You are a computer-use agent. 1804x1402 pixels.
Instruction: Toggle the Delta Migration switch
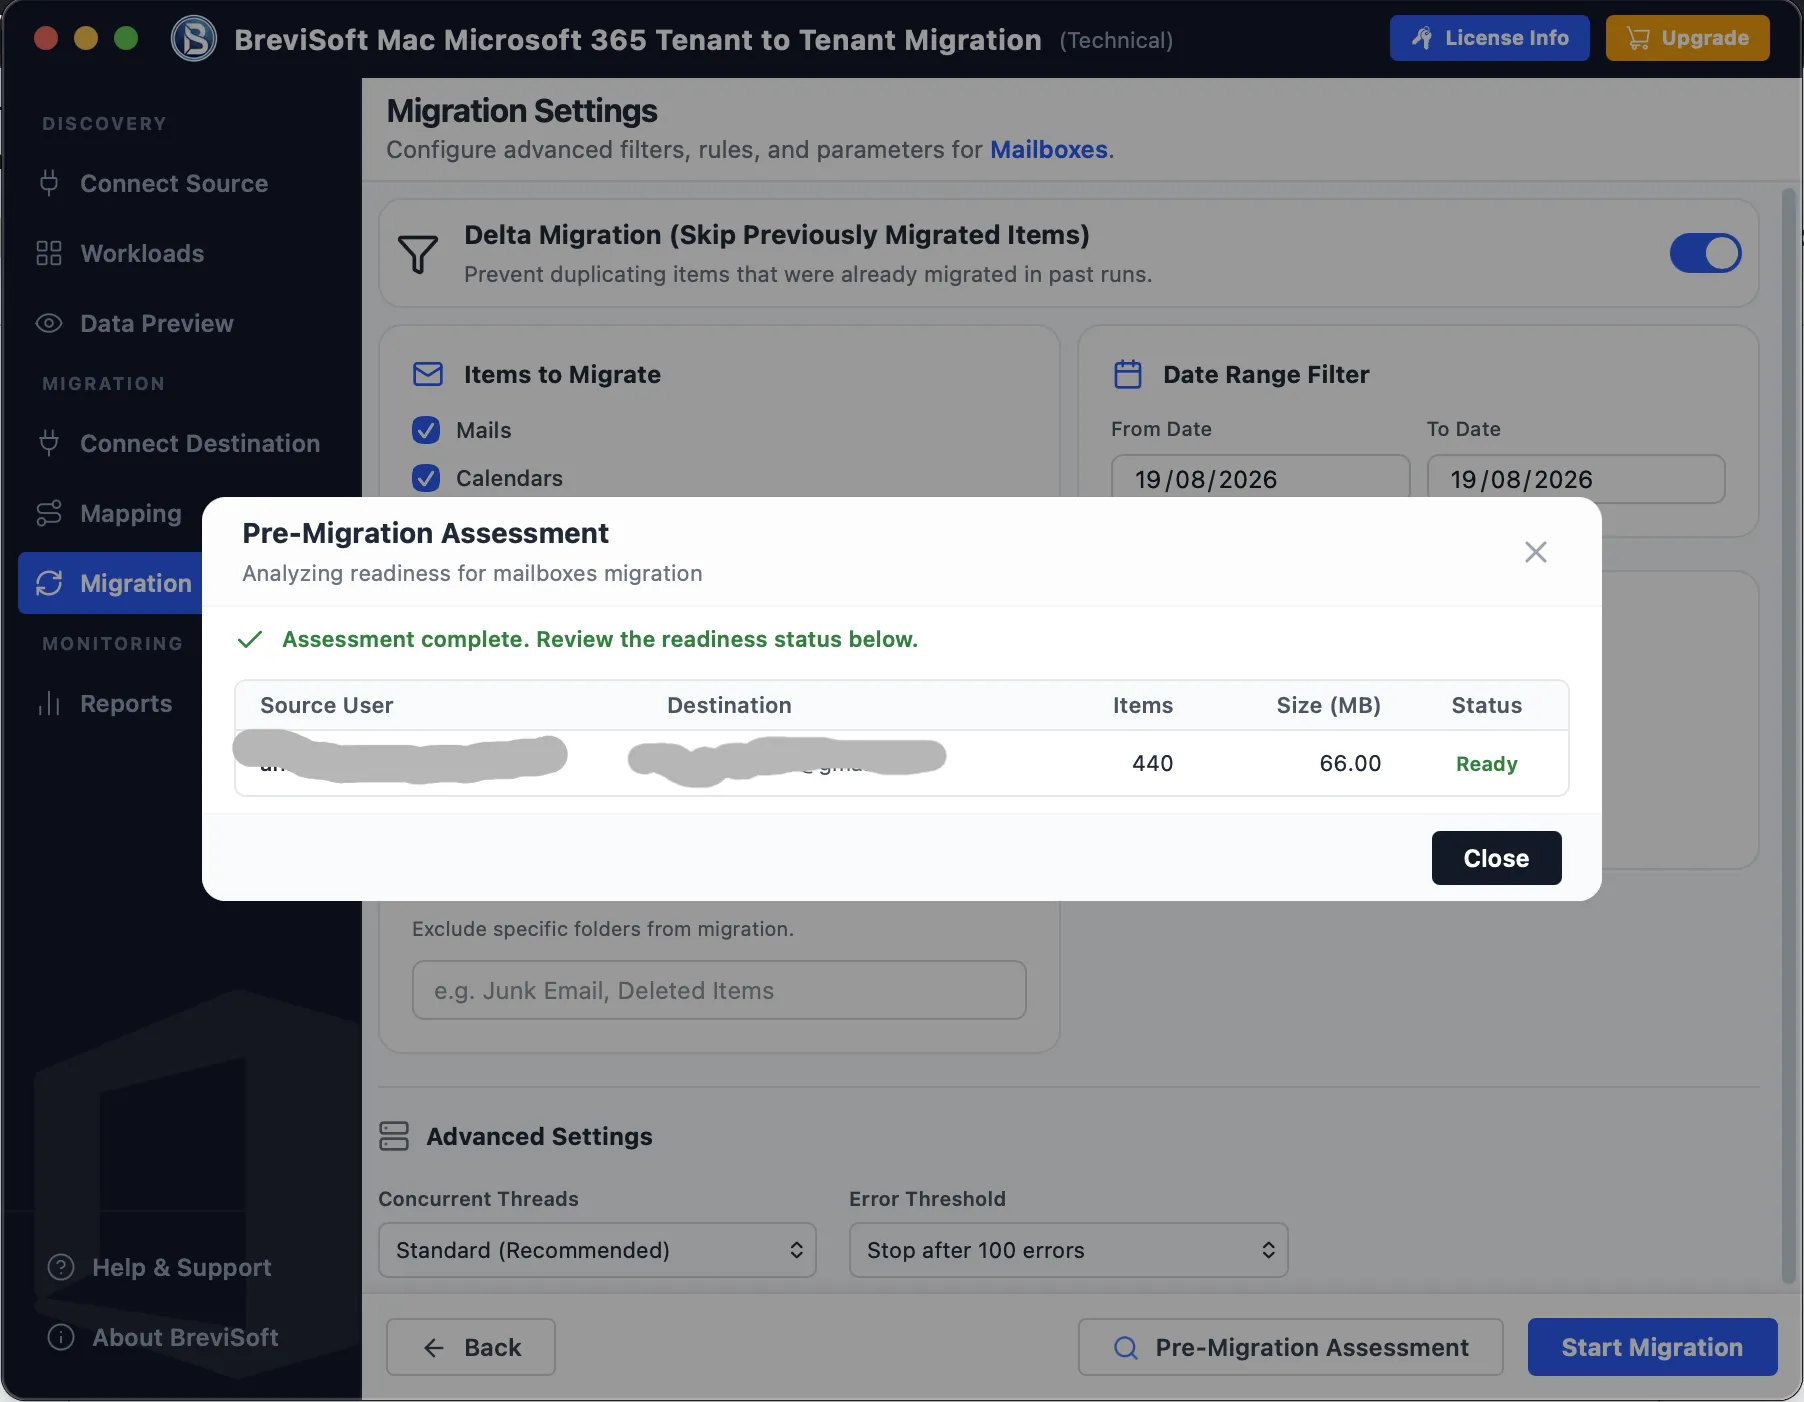(x=1705, y=253)
